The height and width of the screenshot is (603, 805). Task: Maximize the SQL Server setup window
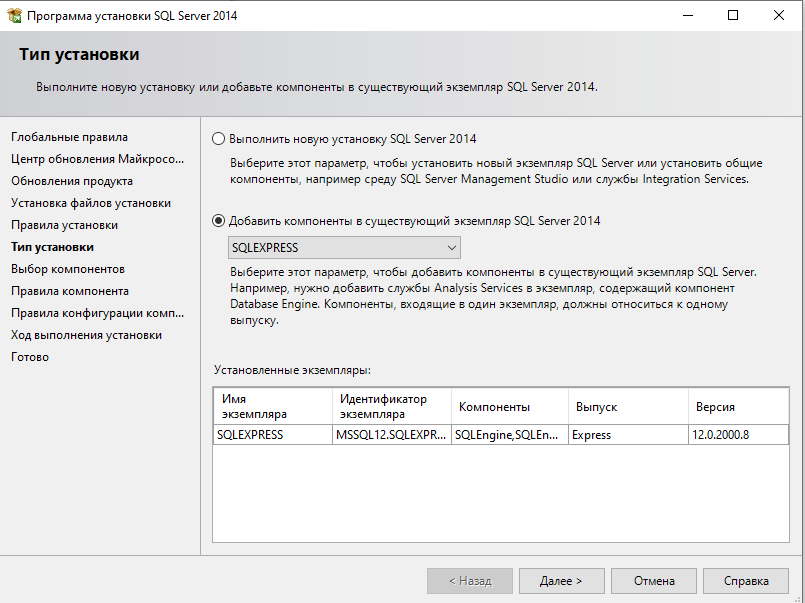pyautogui.click(x=733, y=15)
